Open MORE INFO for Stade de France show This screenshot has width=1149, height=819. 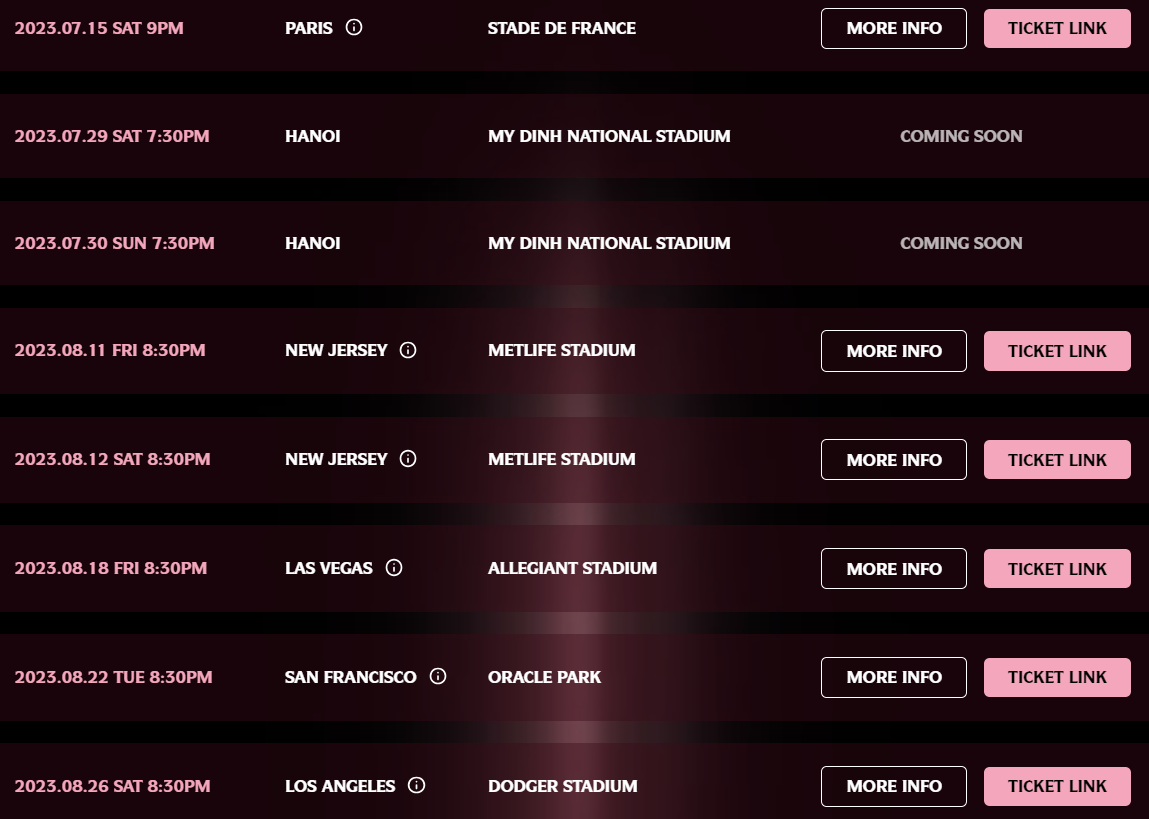coord(894,29)
